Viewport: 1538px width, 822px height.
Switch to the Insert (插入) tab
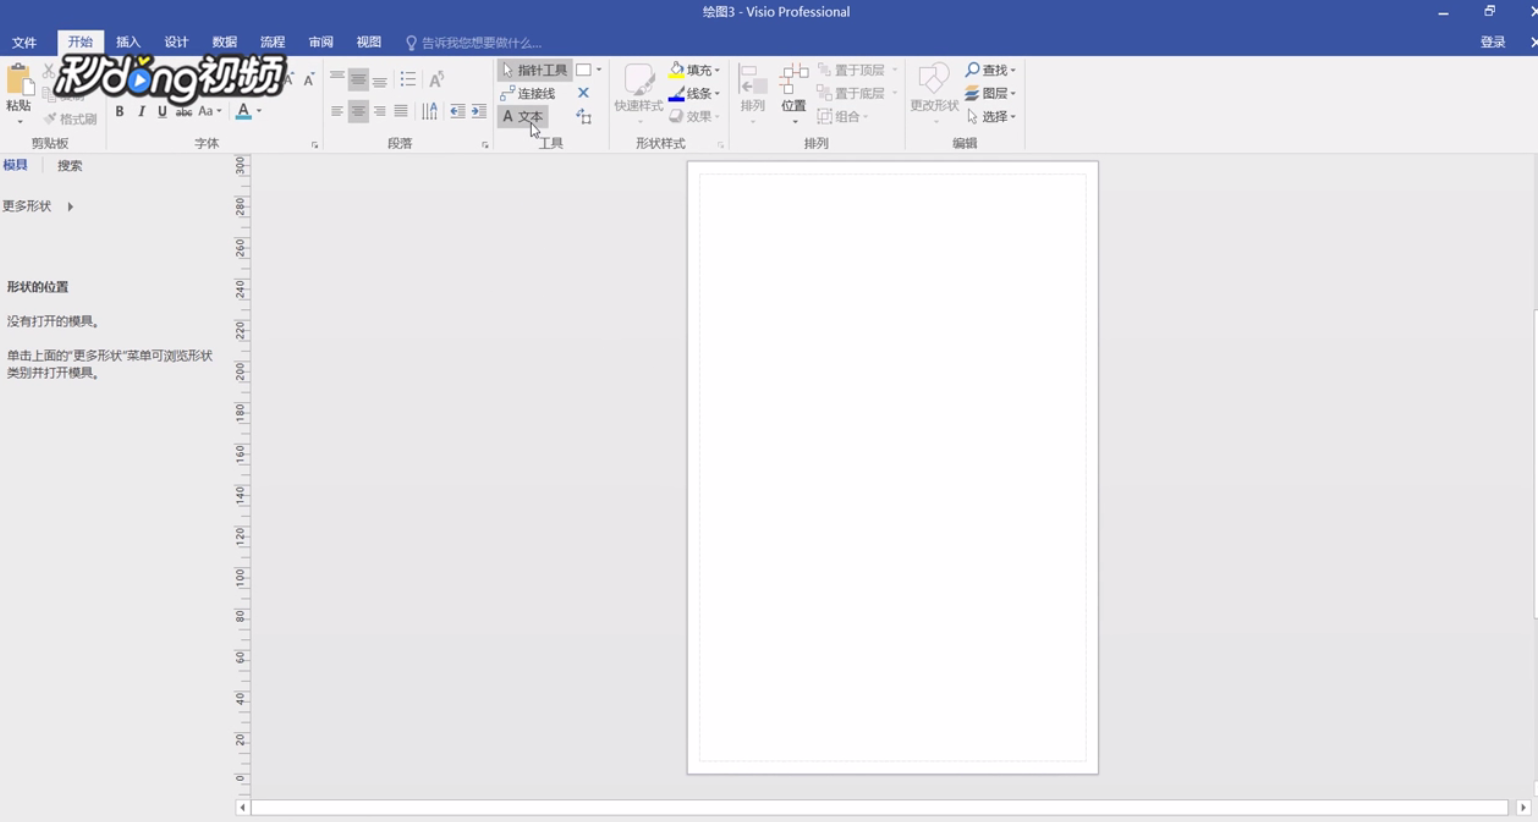point(128,42)
